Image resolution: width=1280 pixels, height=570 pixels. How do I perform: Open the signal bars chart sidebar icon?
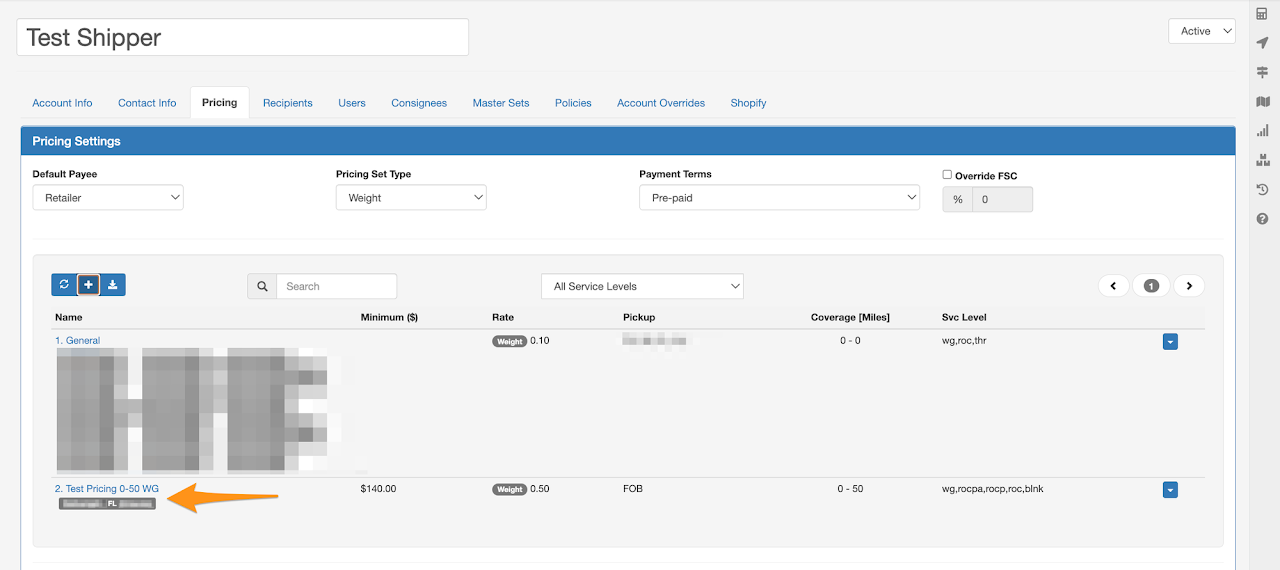point(1262,130)
